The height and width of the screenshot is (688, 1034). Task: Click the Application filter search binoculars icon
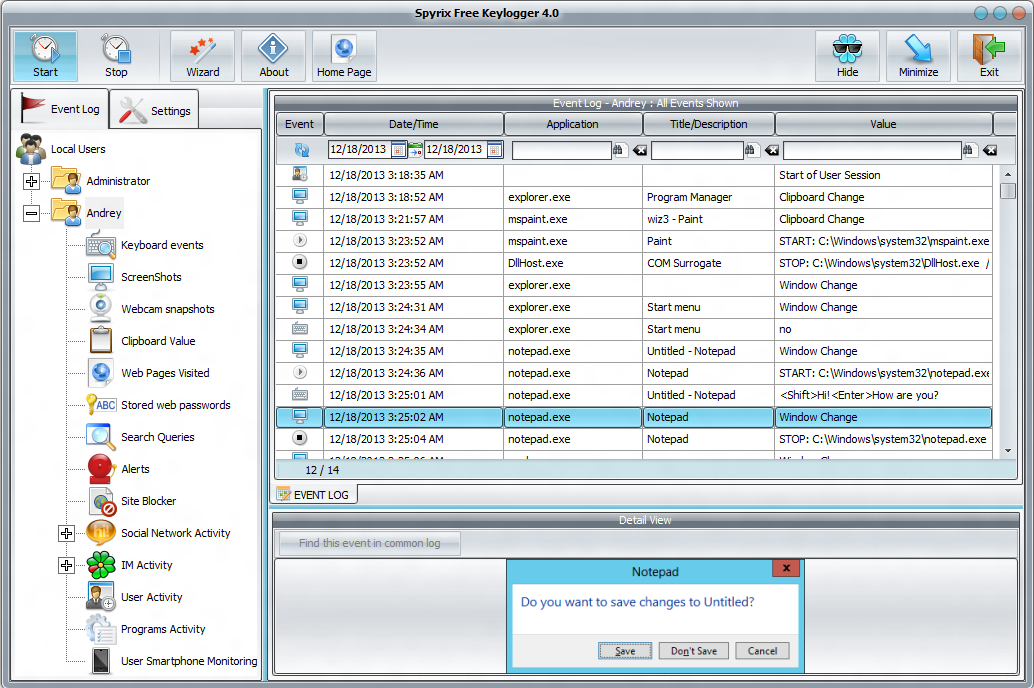pyautogui.click(x=618, y=150)
